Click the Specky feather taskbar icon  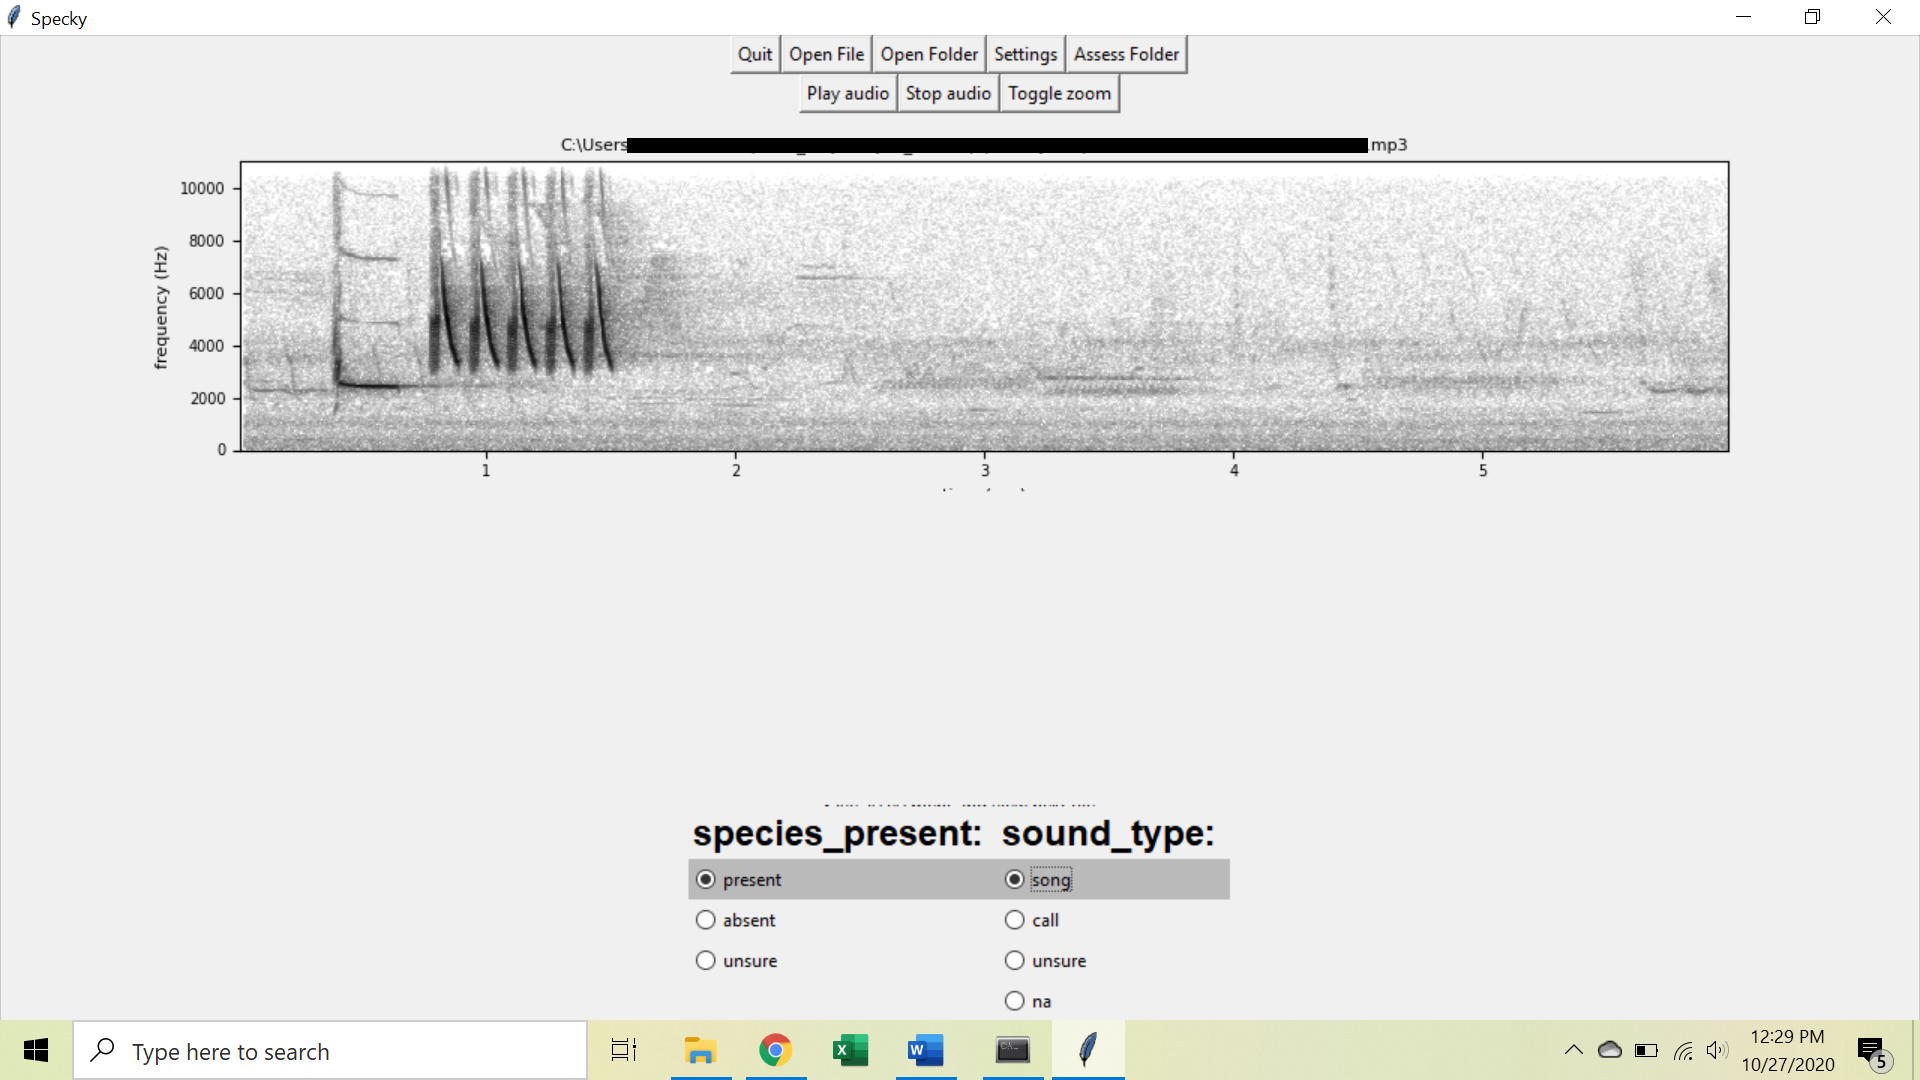click(1087, 1050)
